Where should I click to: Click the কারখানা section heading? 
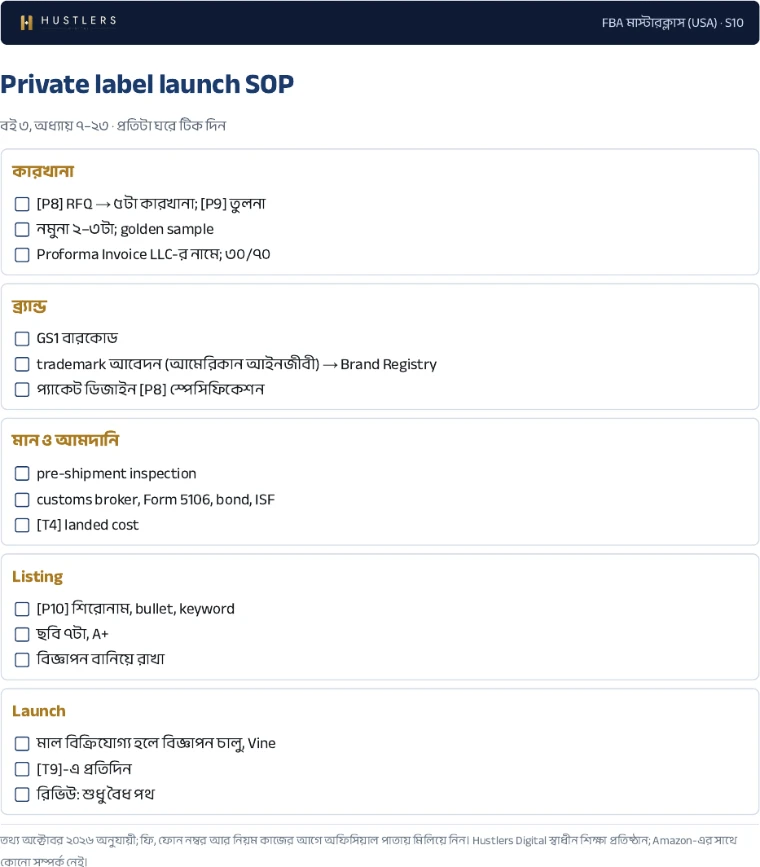click(x=43, y=171)
